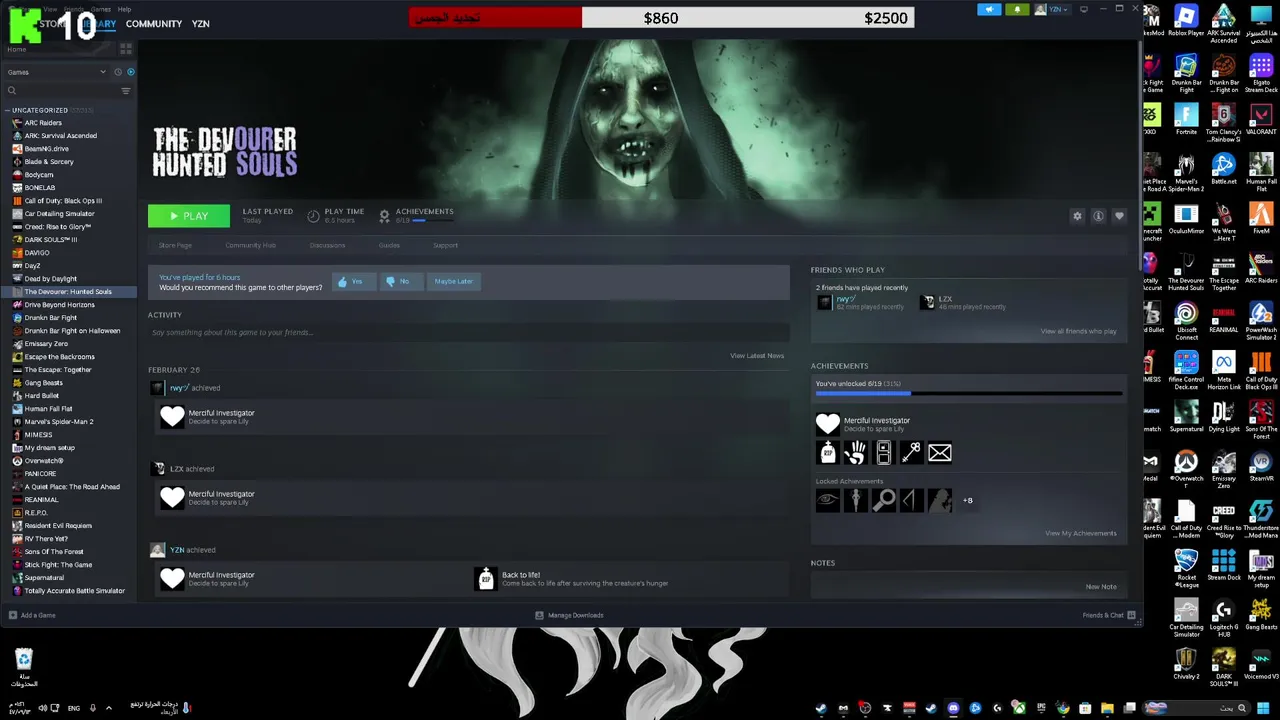The image size is (1280, 720).
Task: Open FiveM desktop shortcut
Action: pos(1261,219)
